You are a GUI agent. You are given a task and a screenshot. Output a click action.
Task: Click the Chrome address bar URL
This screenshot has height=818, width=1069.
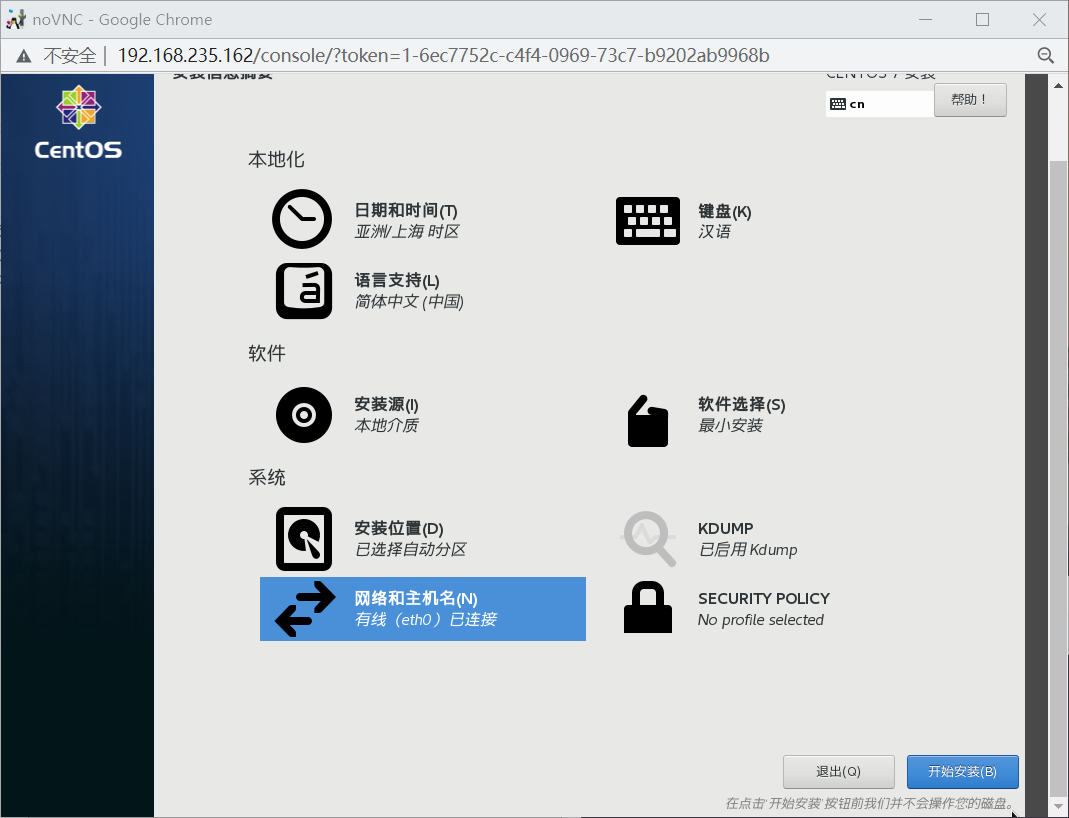[x=444, y=55]
